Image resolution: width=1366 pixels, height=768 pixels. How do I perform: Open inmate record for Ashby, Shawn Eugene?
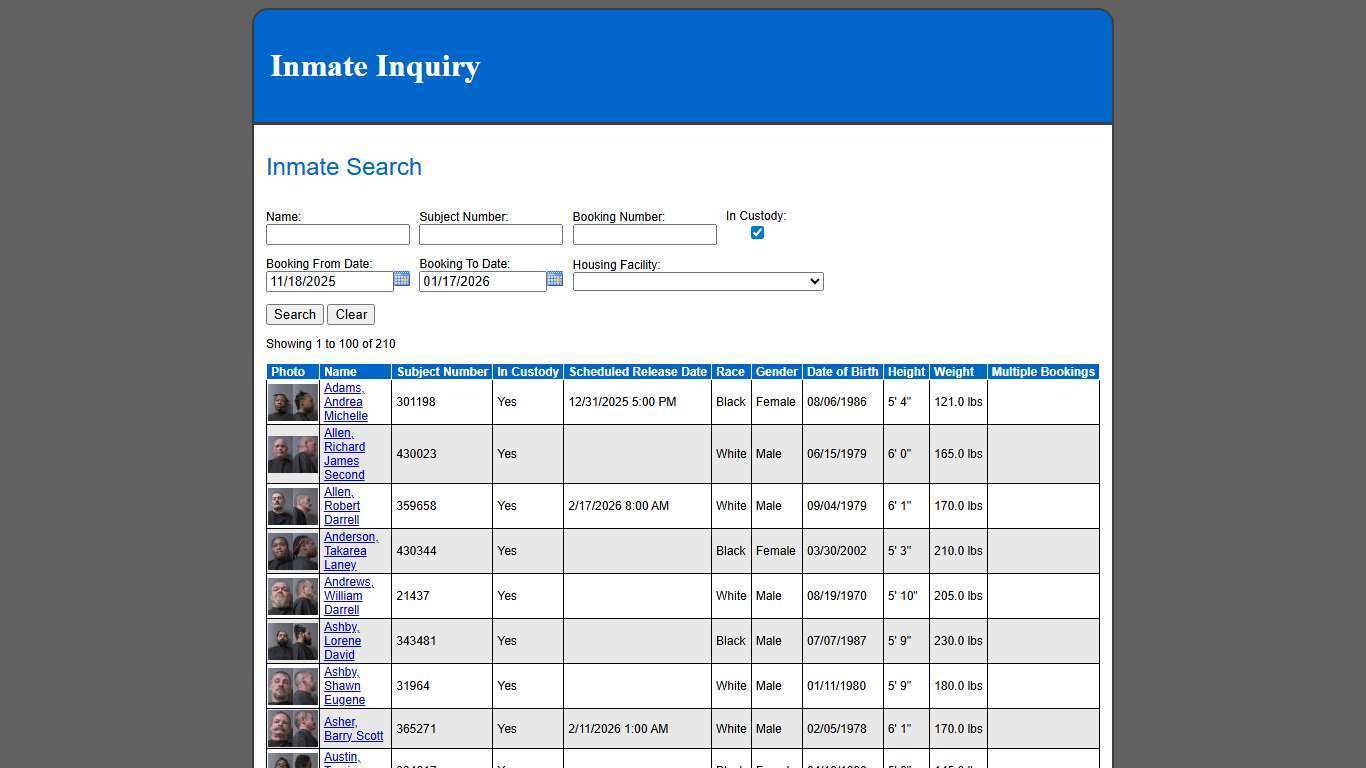[x=344, y=685]
